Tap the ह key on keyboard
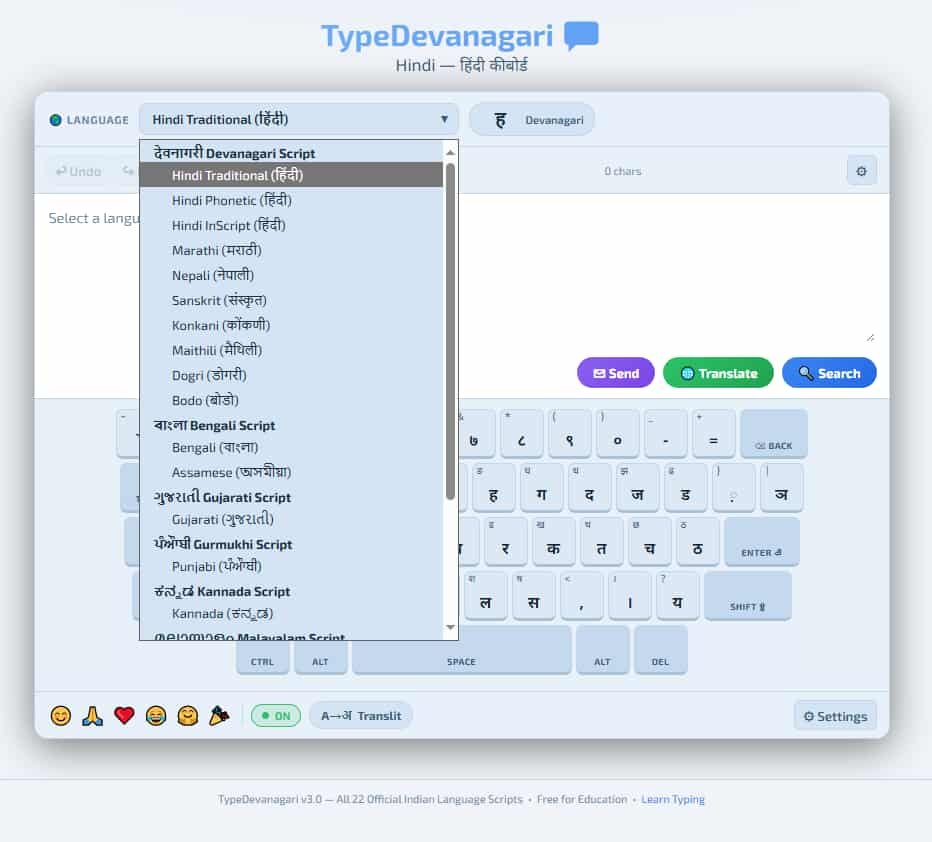This screenshot has width=932, height=842. 494,488
